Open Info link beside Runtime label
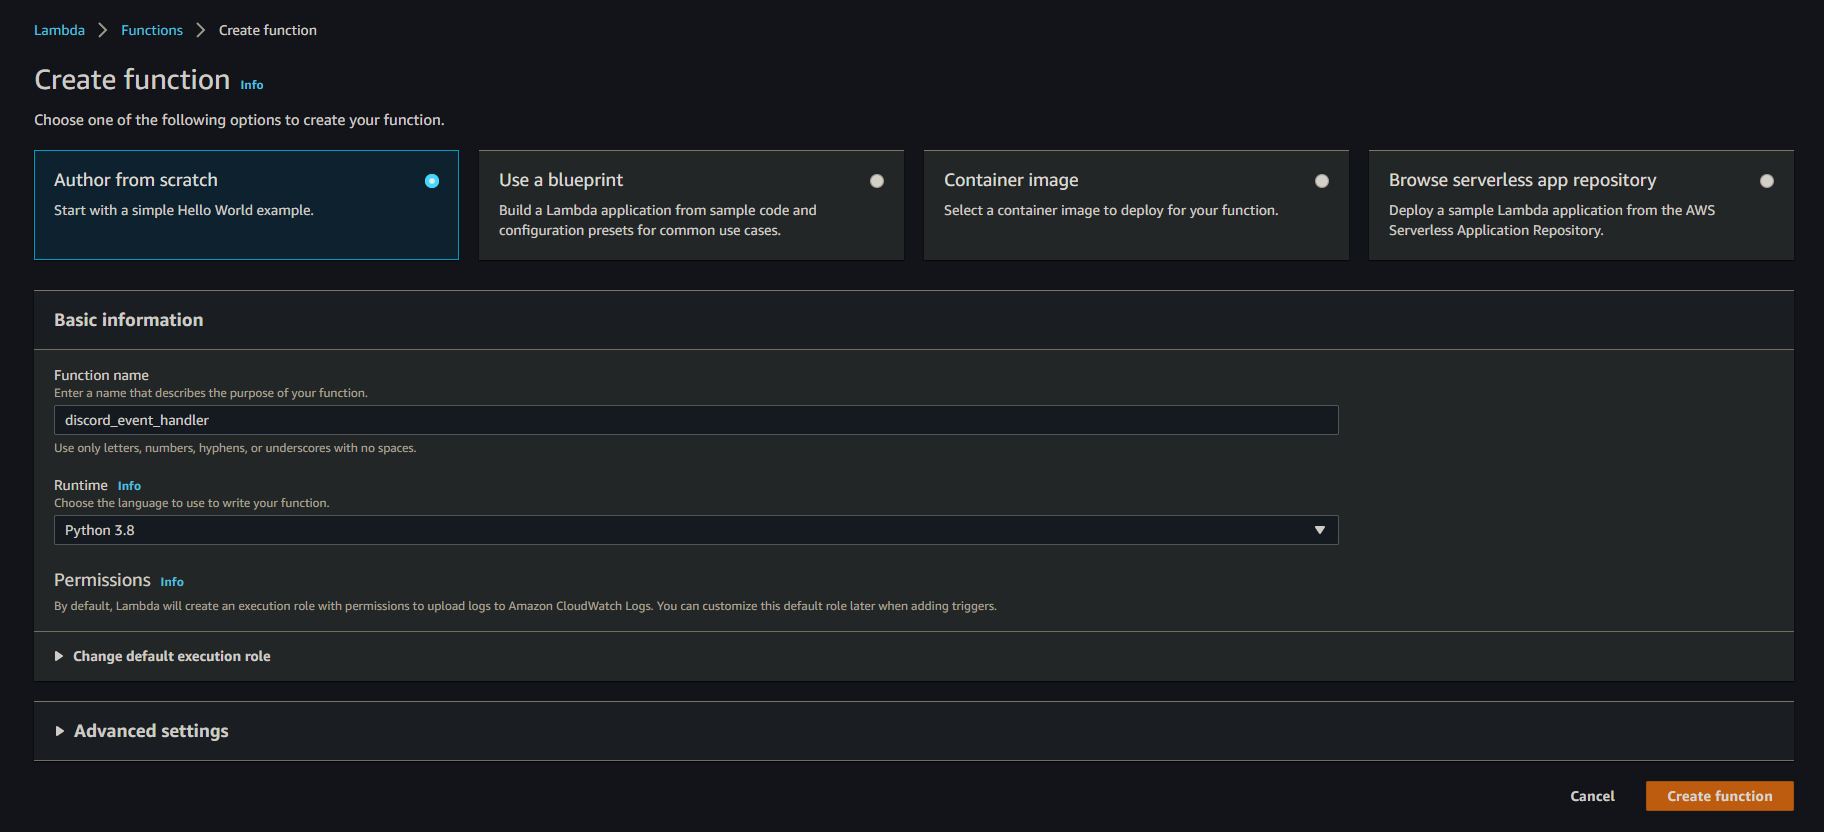The width and height of the screenshot is (1824, 832). click(x=129, y=486)
